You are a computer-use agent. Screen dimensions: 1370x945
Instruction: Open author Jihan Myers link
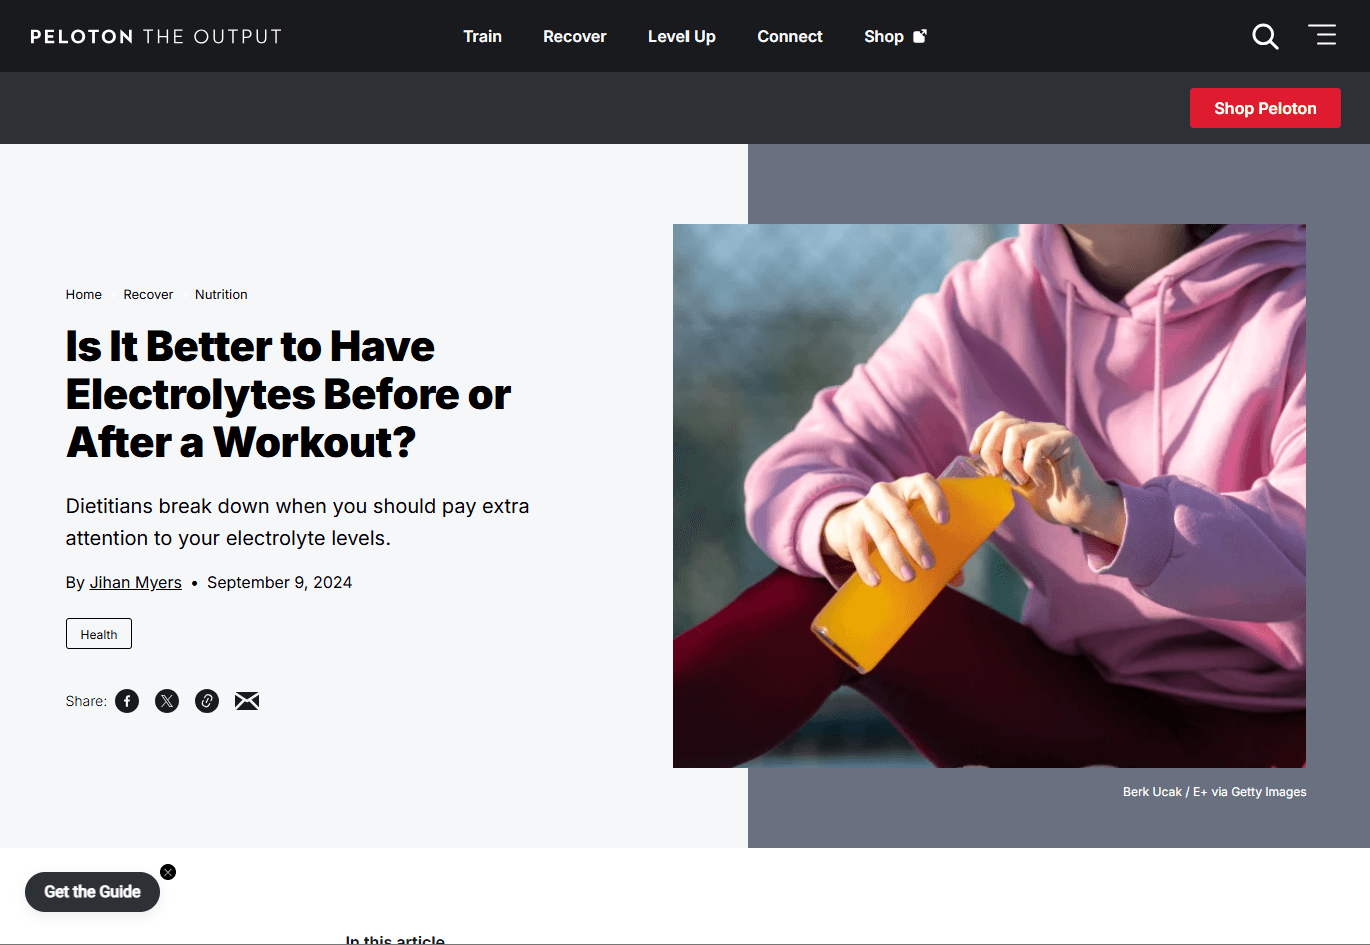pos(136,582)
